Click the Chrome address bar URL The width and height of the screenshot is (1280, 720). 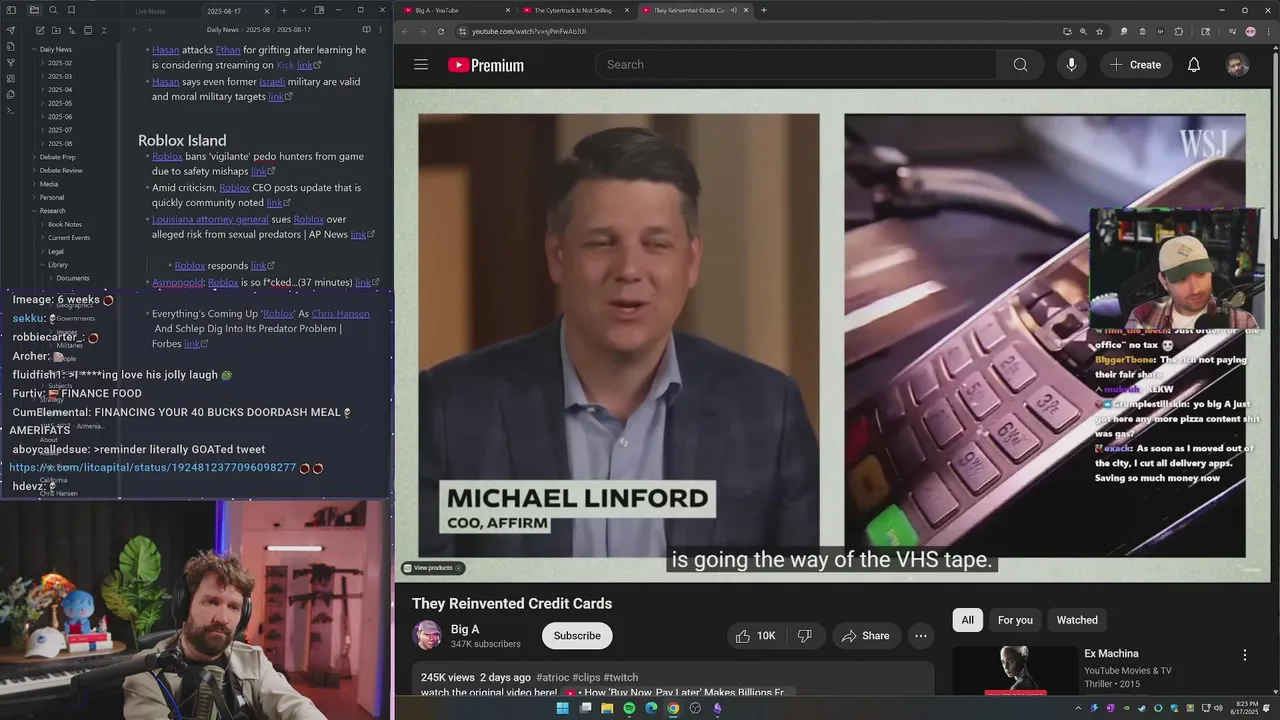coord(529,31)
